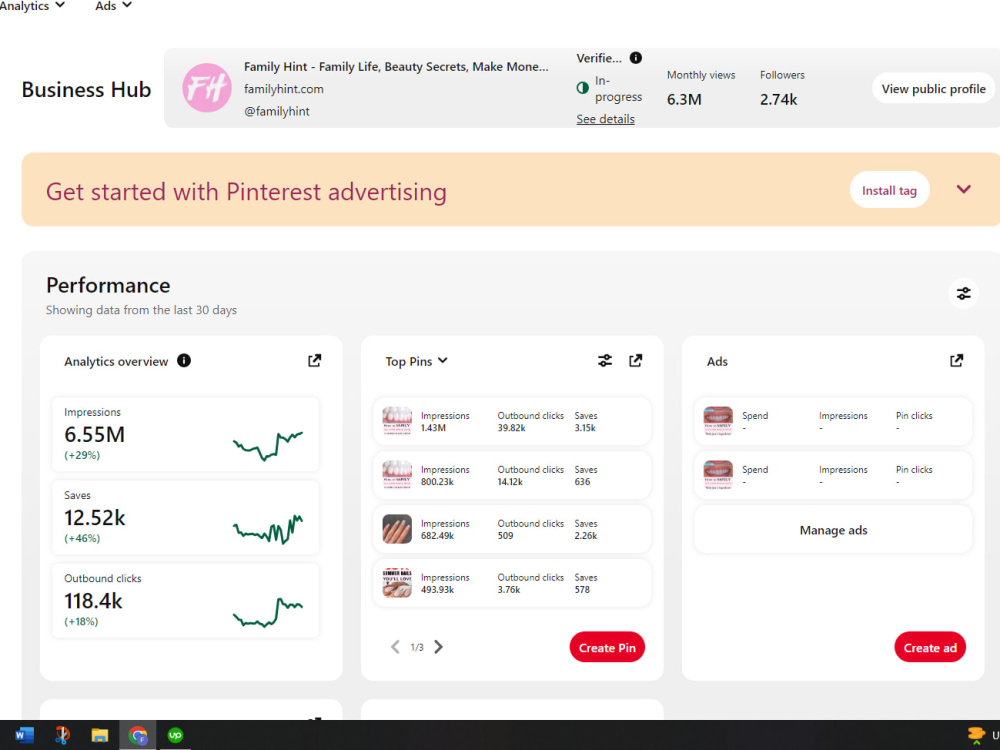Go to next Top Pins page
This screenshot has height=750, width=1000.
[438, 647]
